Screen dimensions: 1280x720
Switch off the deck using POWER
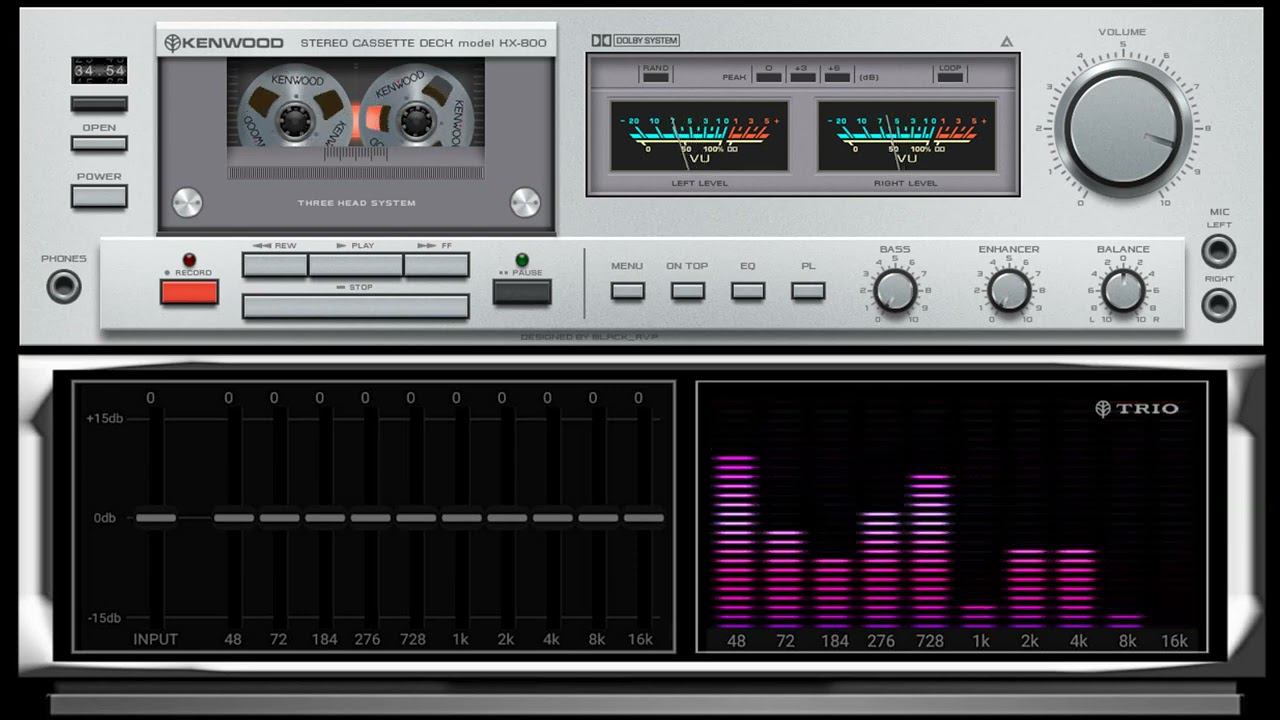point(99,196)
